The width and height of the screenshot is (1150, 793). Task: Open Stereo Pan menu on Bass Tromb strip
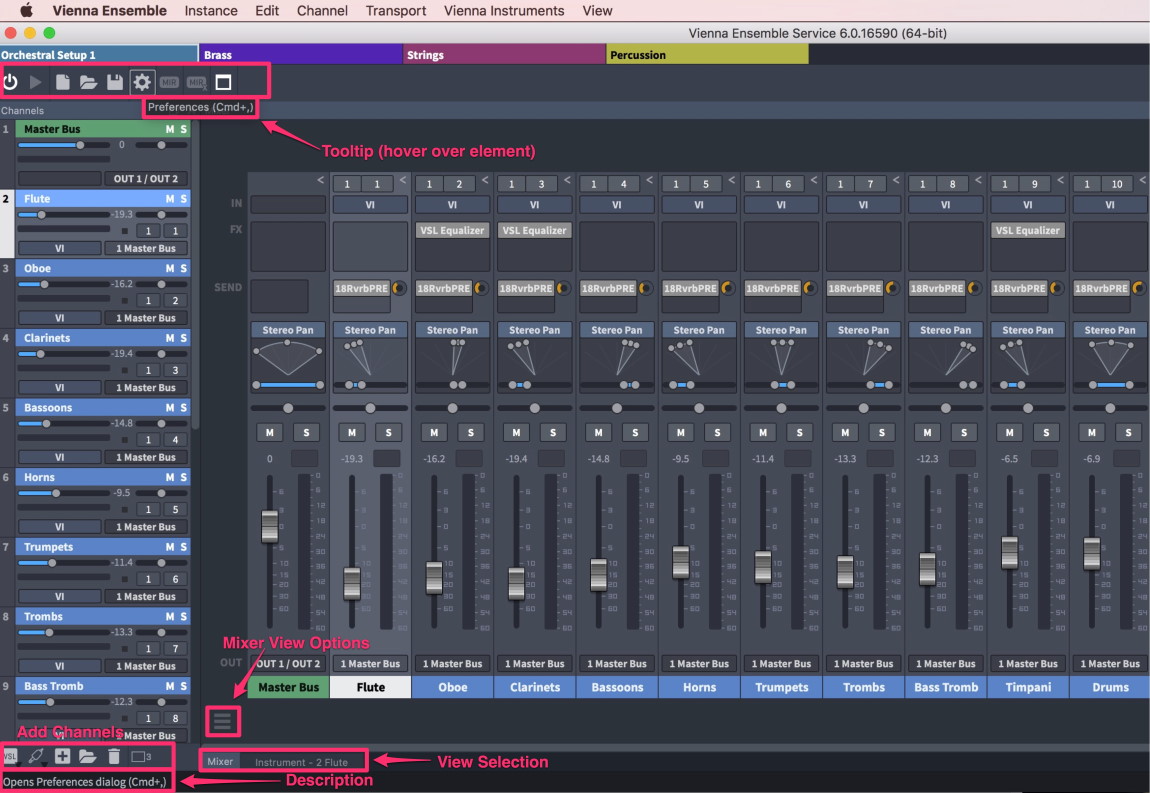[945, 330]
